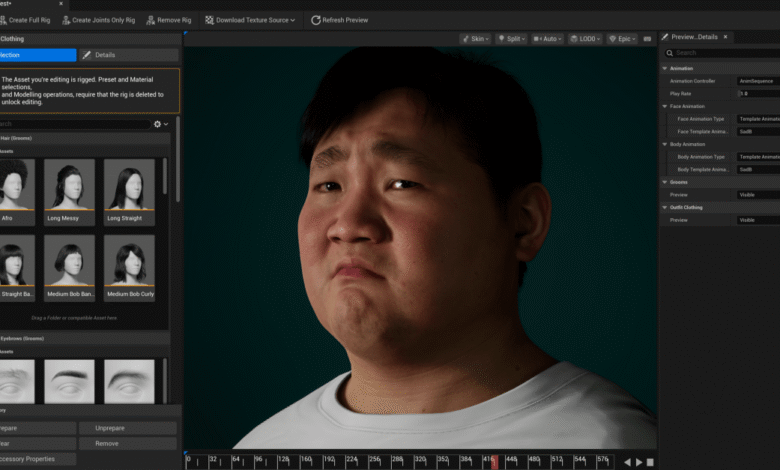Select the thick dark eyebrow thumbnail

pyautogui.click(x=69, y=381)
